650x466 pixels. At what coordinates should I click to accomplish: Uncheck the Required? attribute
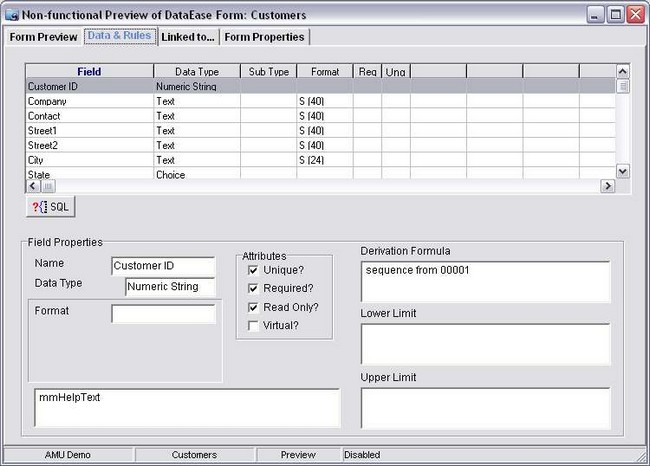[253, 288]
